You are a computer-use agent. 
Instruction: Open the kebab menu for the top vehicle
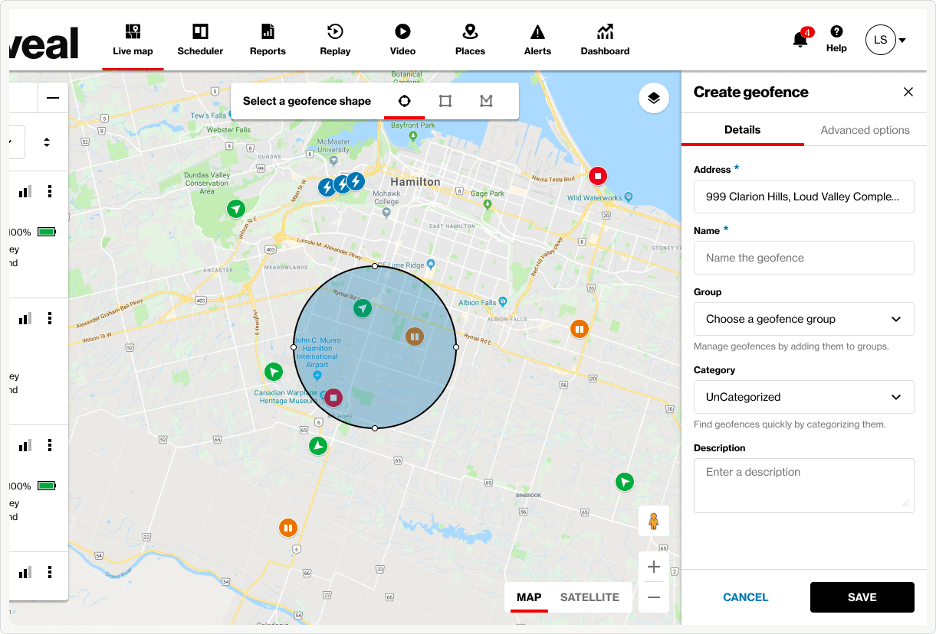pos(49,190)
